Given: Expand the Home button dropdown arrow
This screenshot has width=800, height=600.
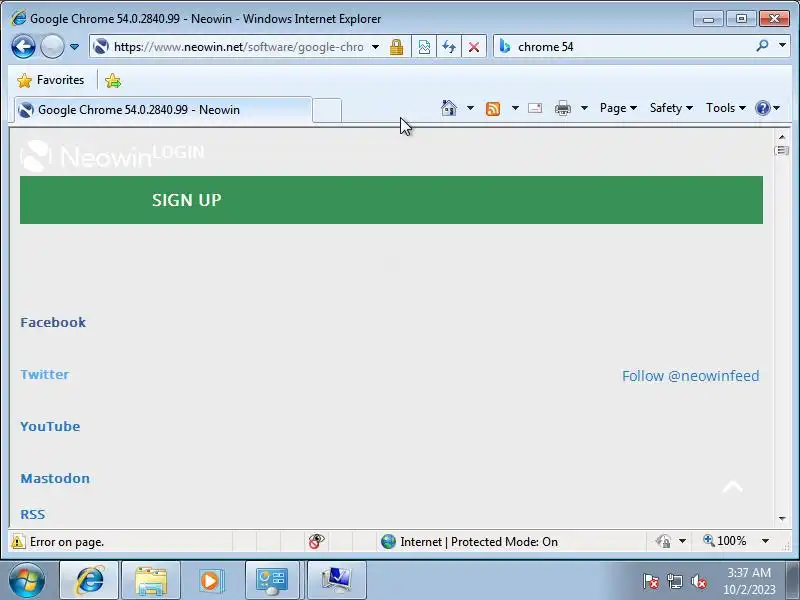Looking at the screenshot, I should tap(470, 108).
